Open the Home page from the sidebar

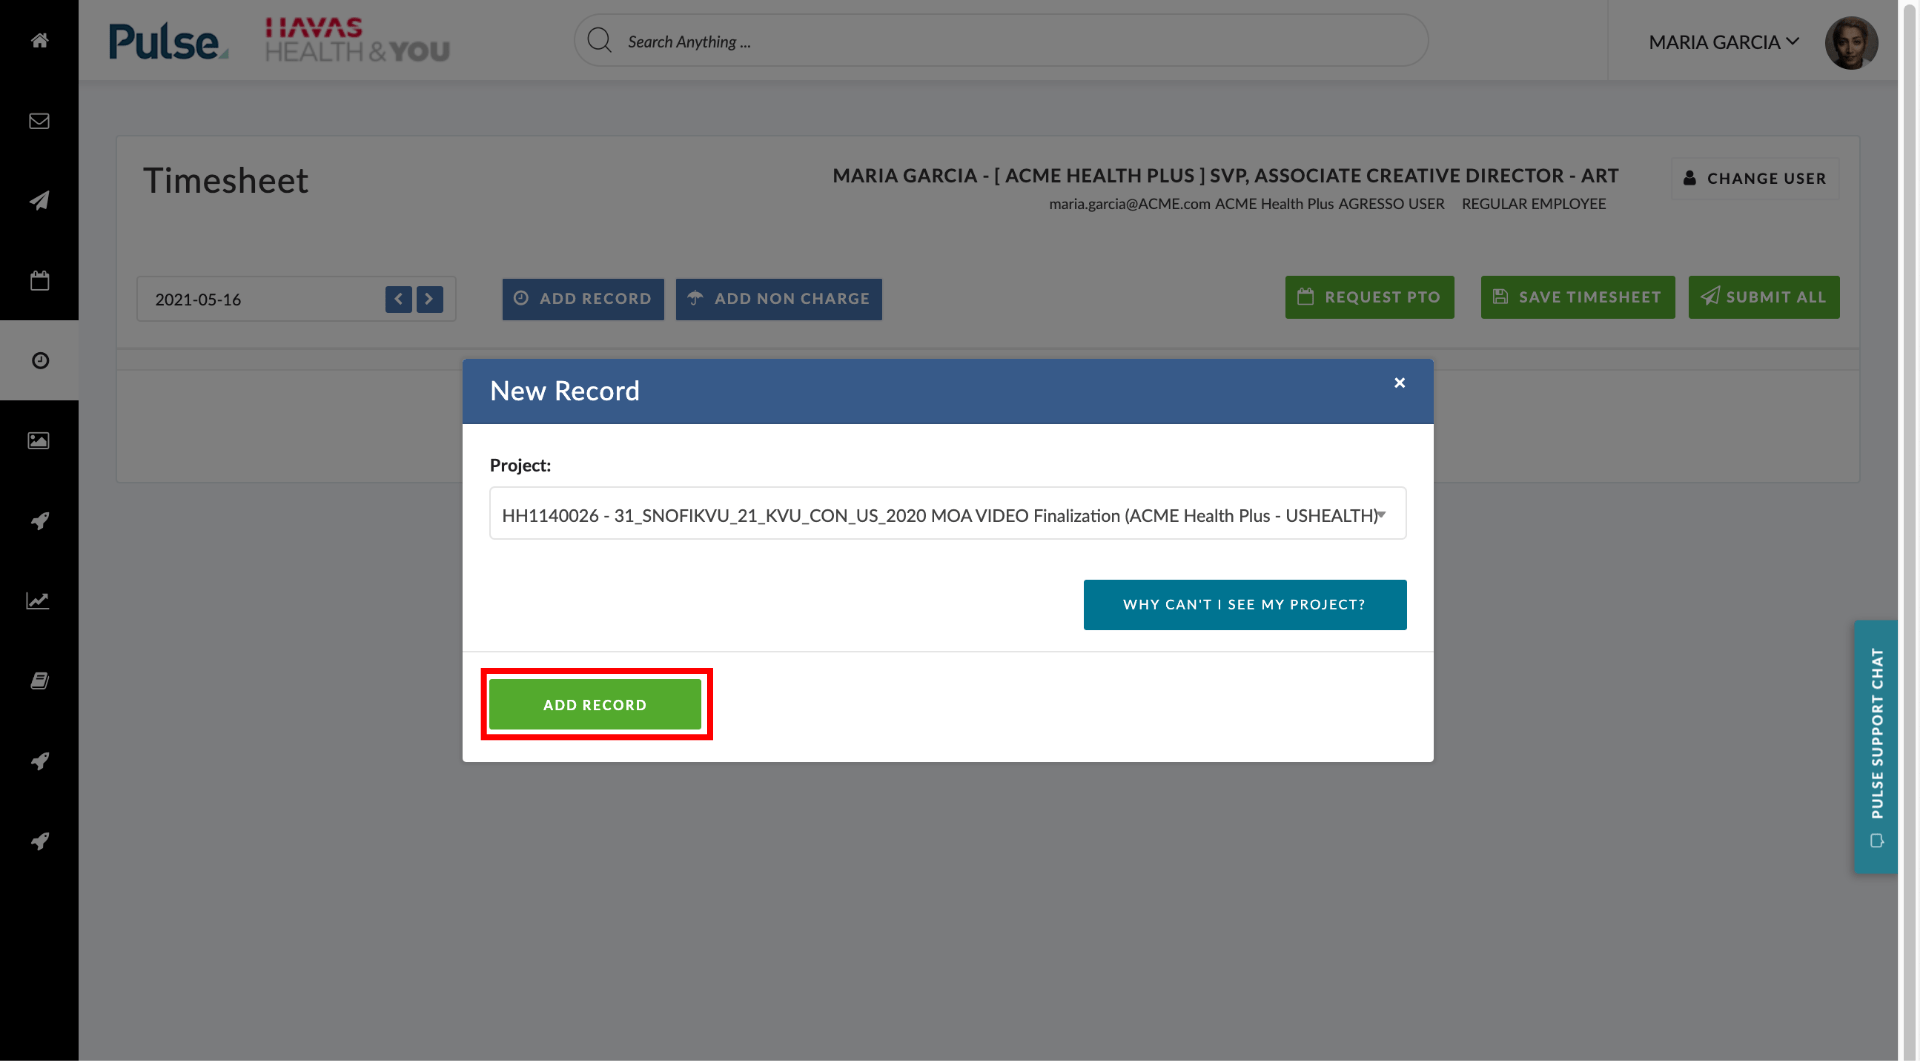point(40,41)
